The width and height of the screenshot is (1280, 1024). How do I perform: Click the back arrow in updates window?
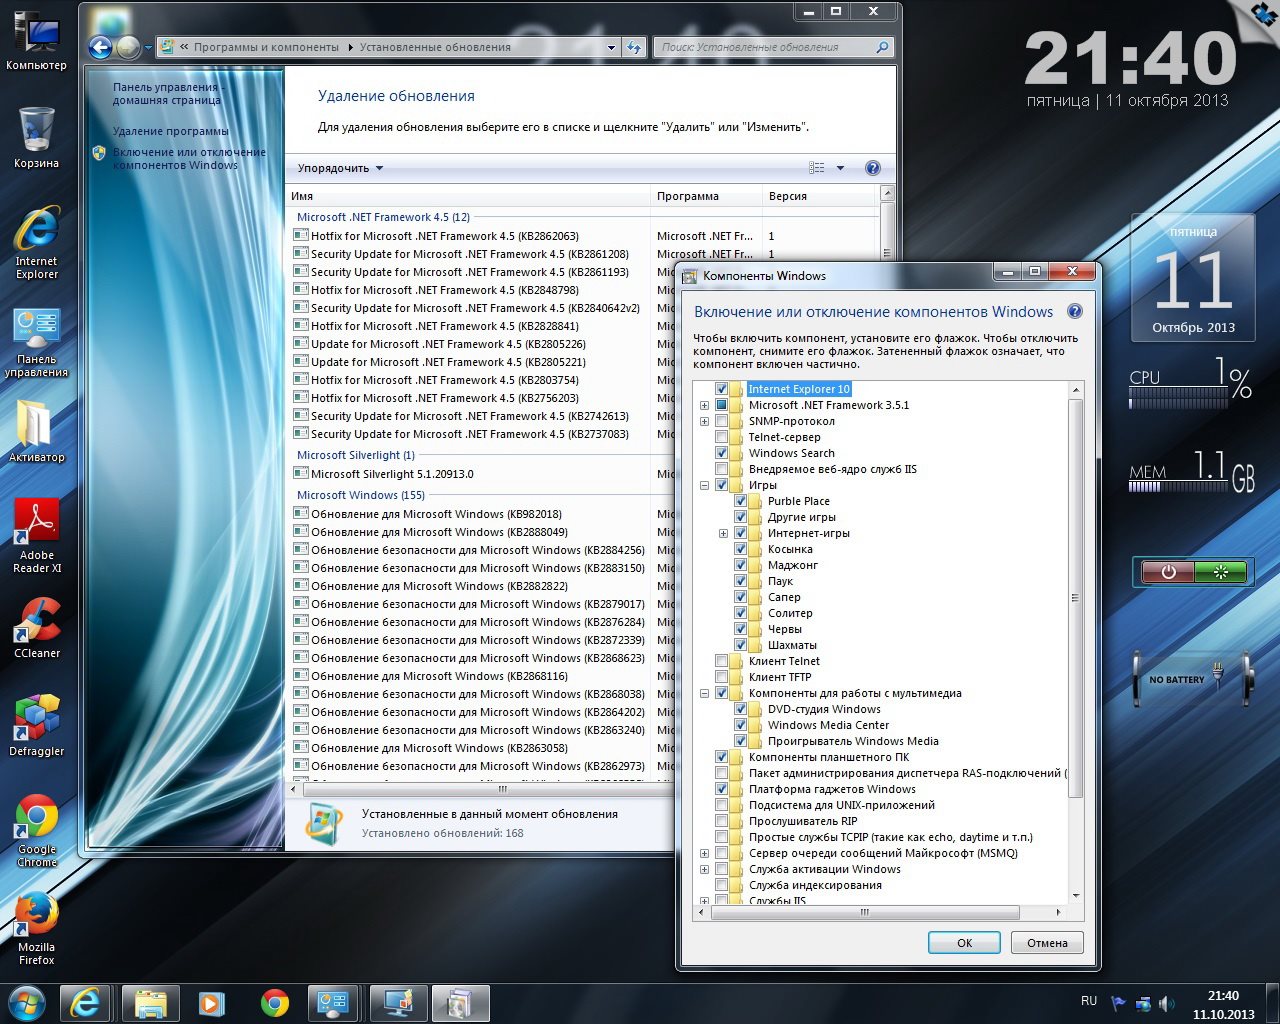point(100,47)
